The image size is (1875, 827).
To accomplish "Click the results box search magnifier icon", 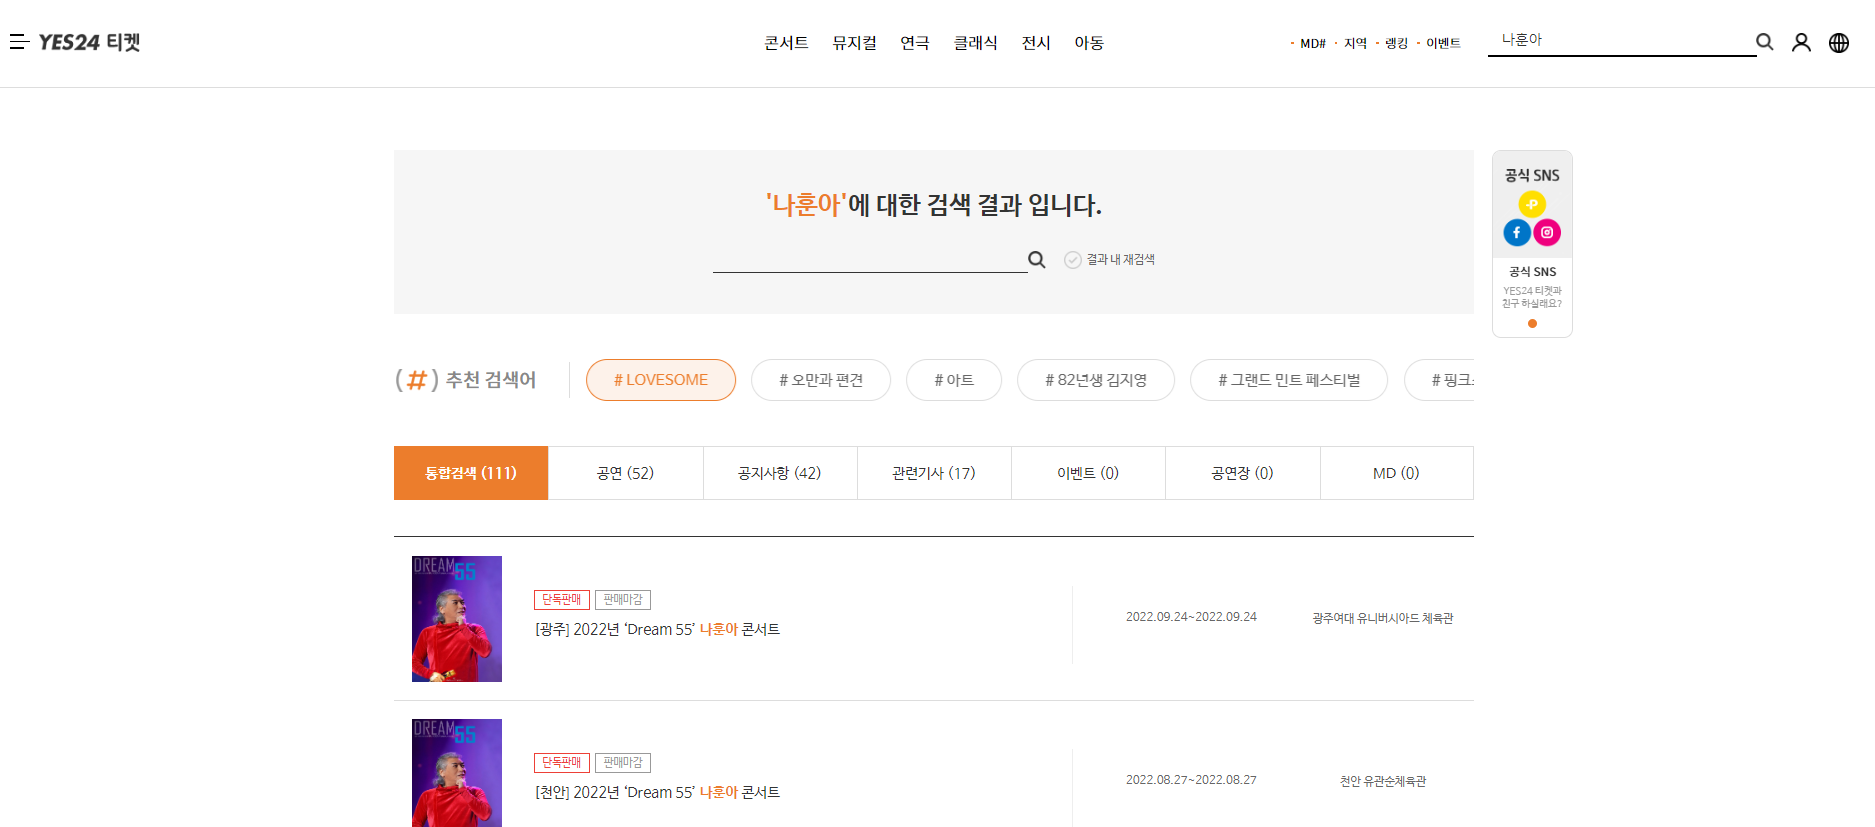I will [1037, 260].
